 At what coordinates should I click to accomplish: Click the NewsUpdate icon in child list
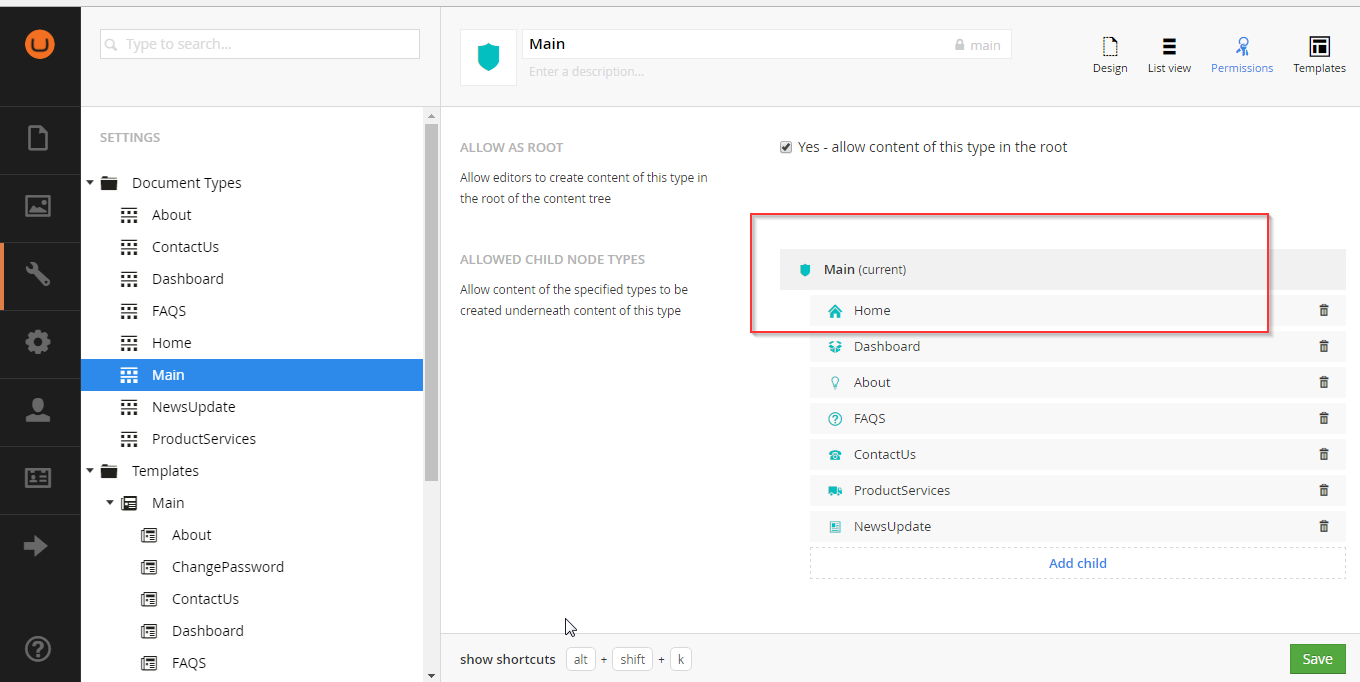point(835,527)
